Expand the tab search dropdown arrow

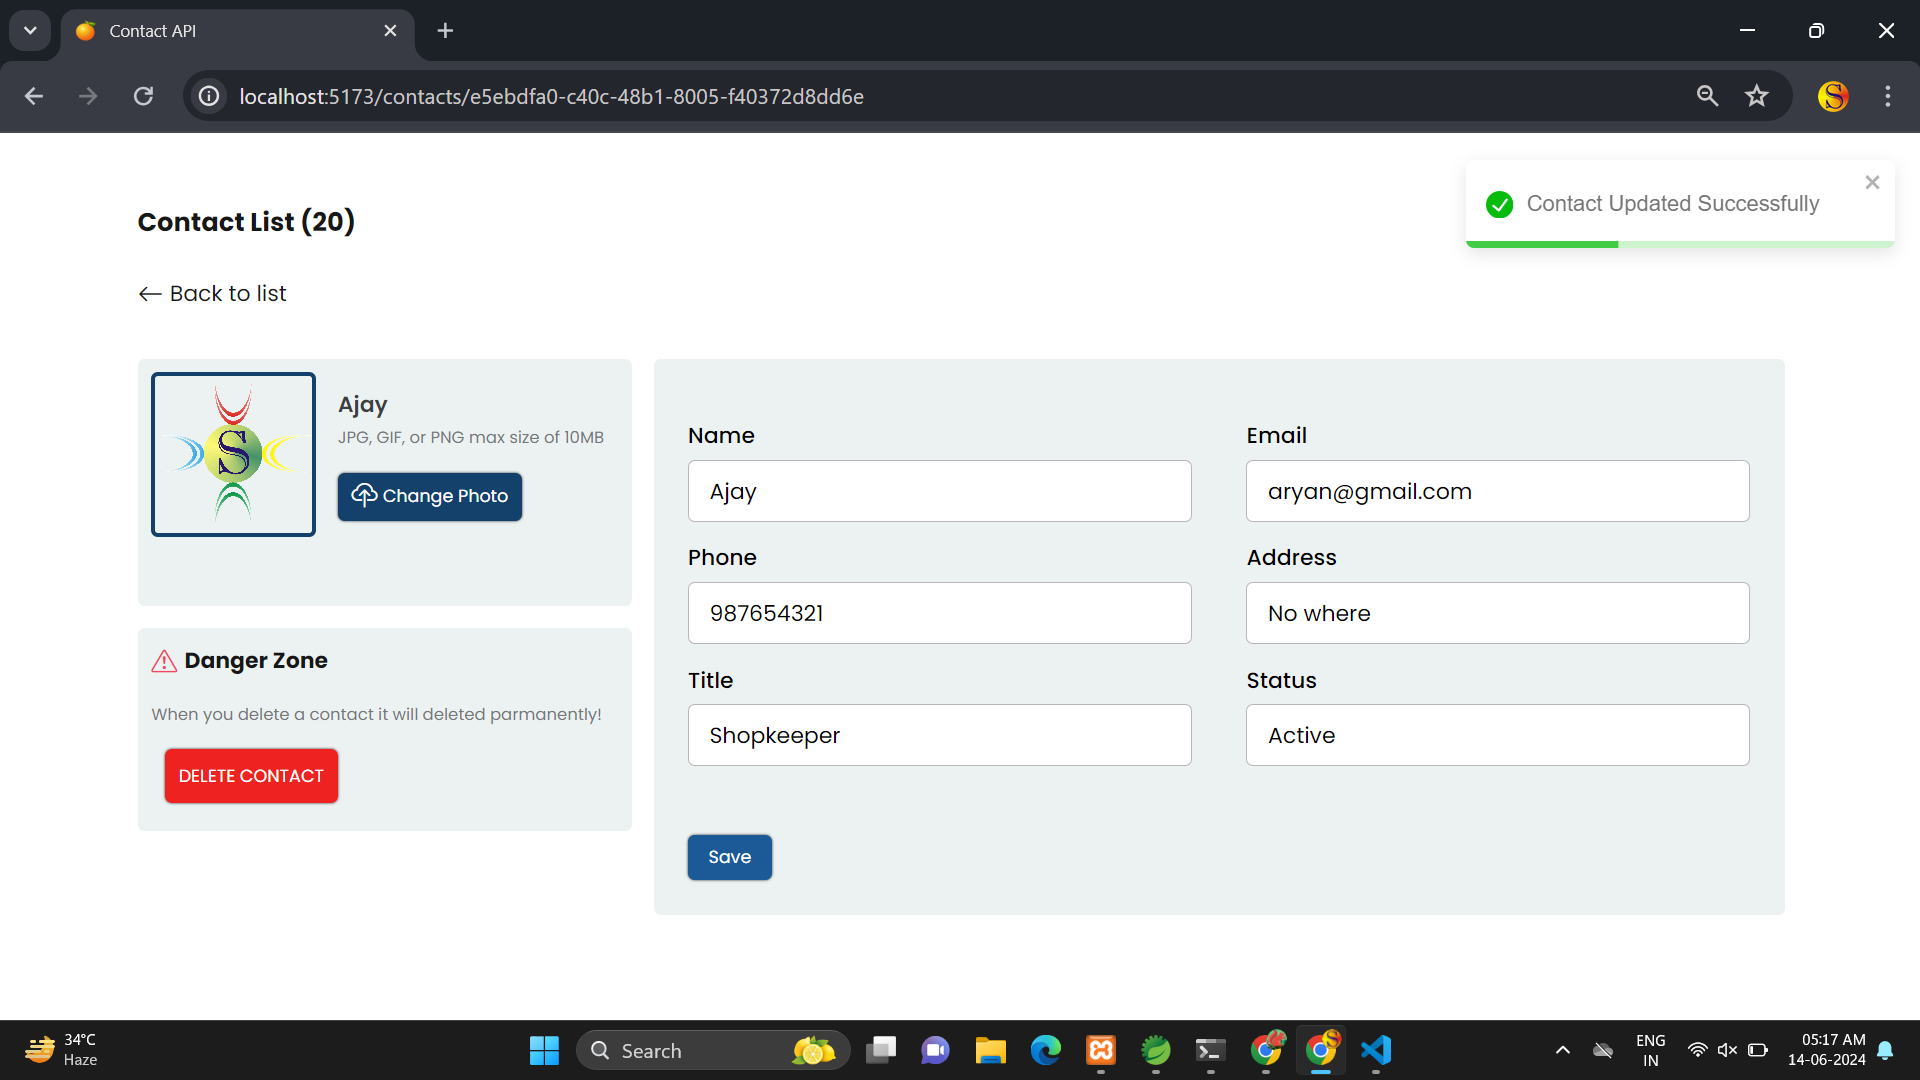pyautogui.click(x=30, y=31)
